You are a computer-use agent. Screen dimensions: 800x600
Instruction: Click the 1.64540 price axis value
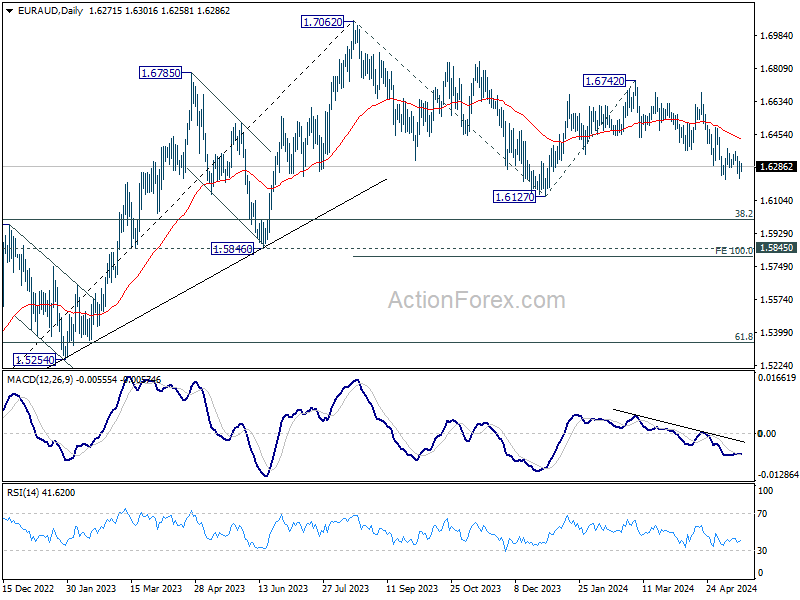(x=776, y=135)
